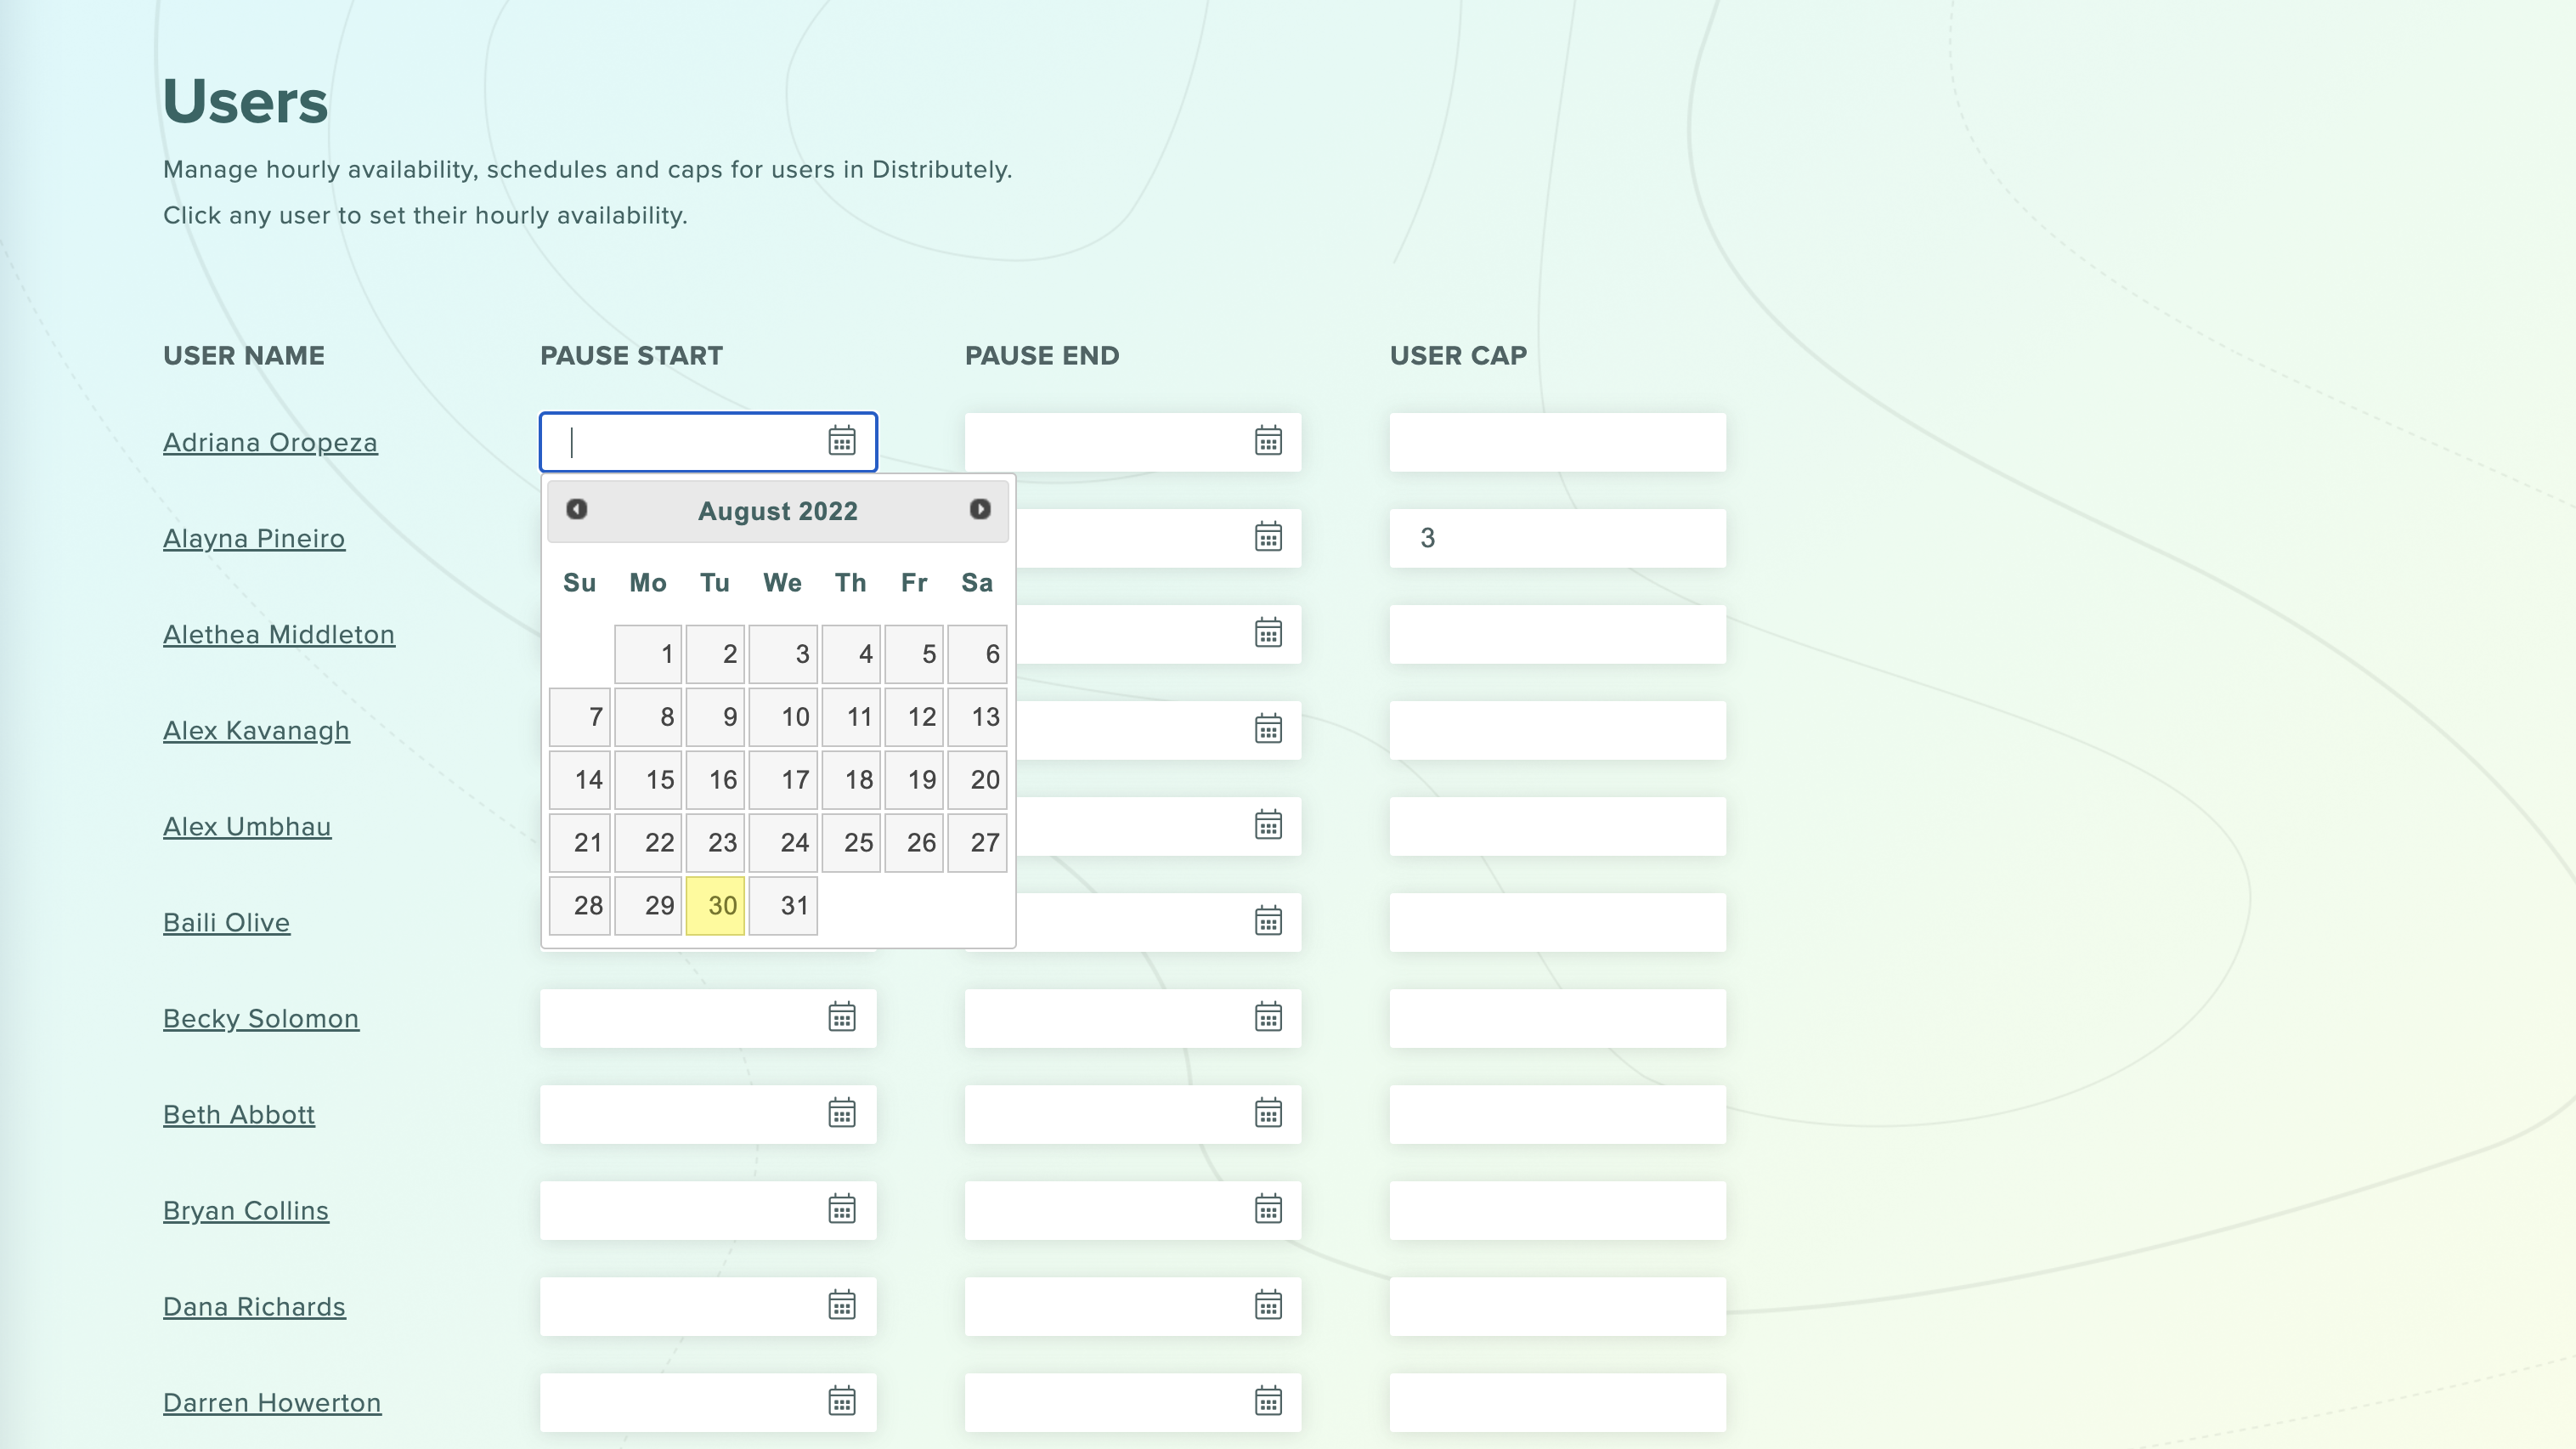This screenshot has height=1449, width=2576.
Task: Open Pause End calendar for Adriana Oropeza
Action: (1267, 441)
